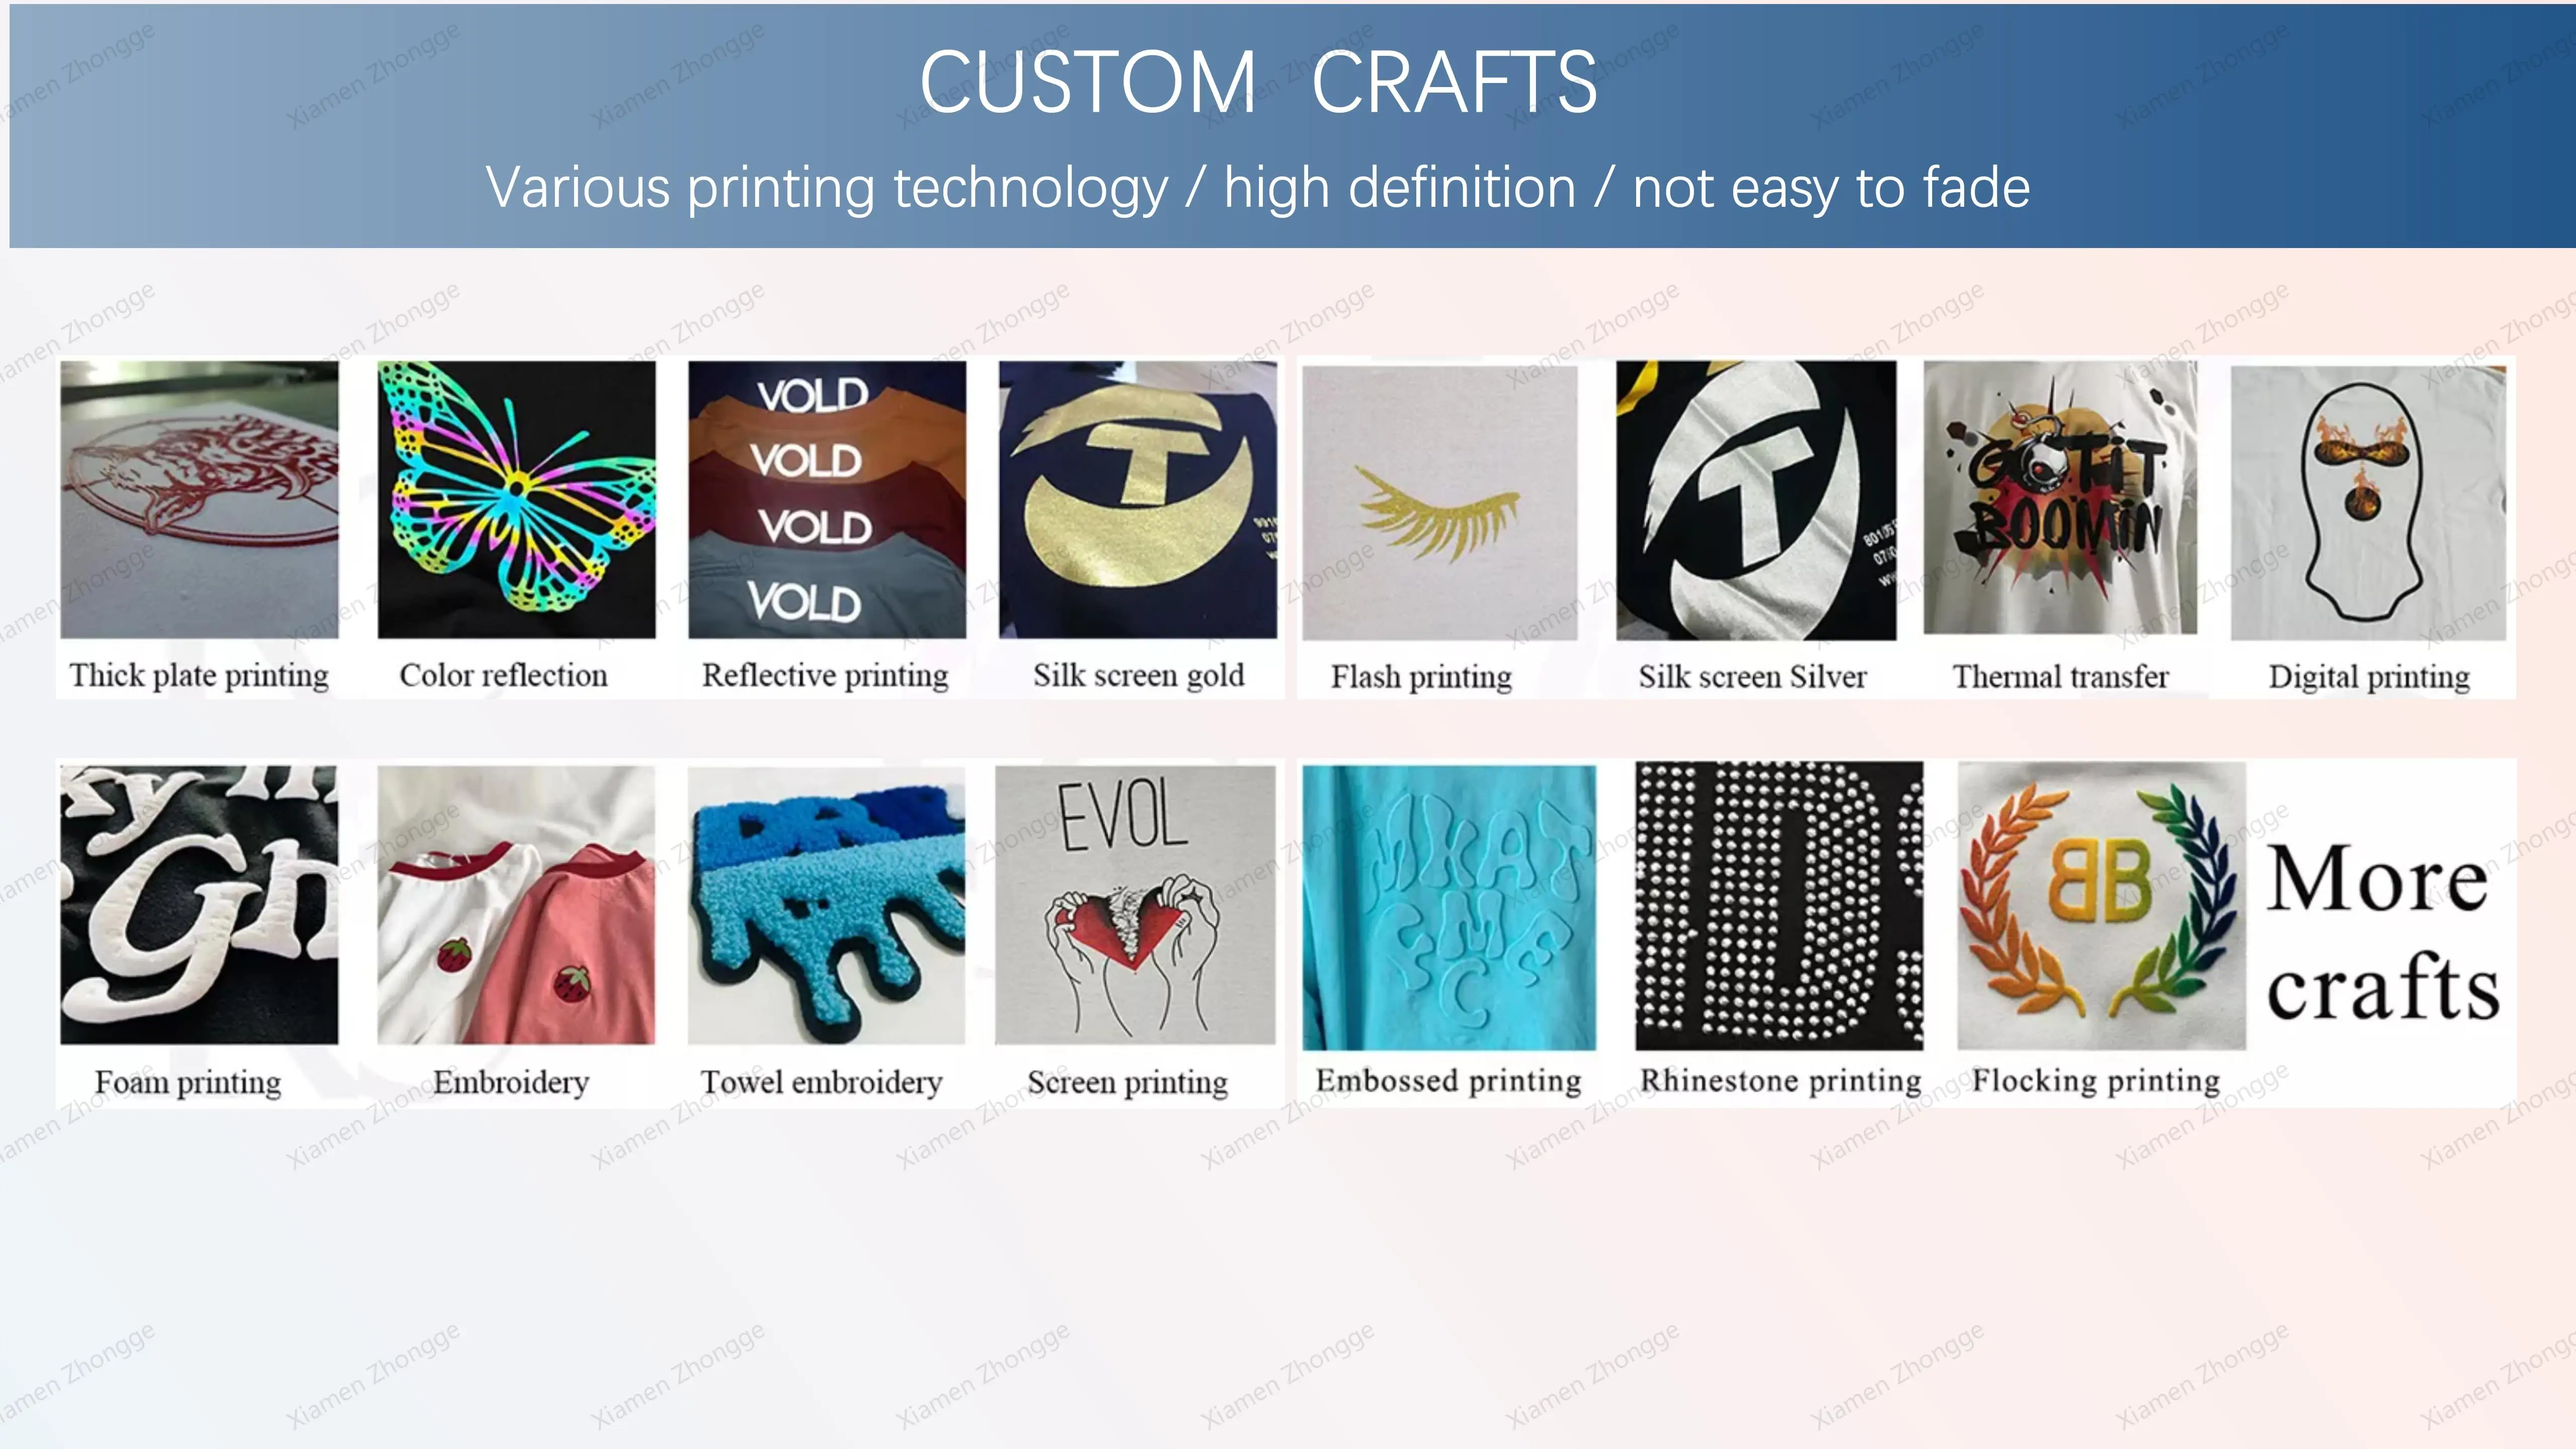
Task: Open the strawberry Embroidery shirts image
Action: pyautogui.click(x=516, y=905)
